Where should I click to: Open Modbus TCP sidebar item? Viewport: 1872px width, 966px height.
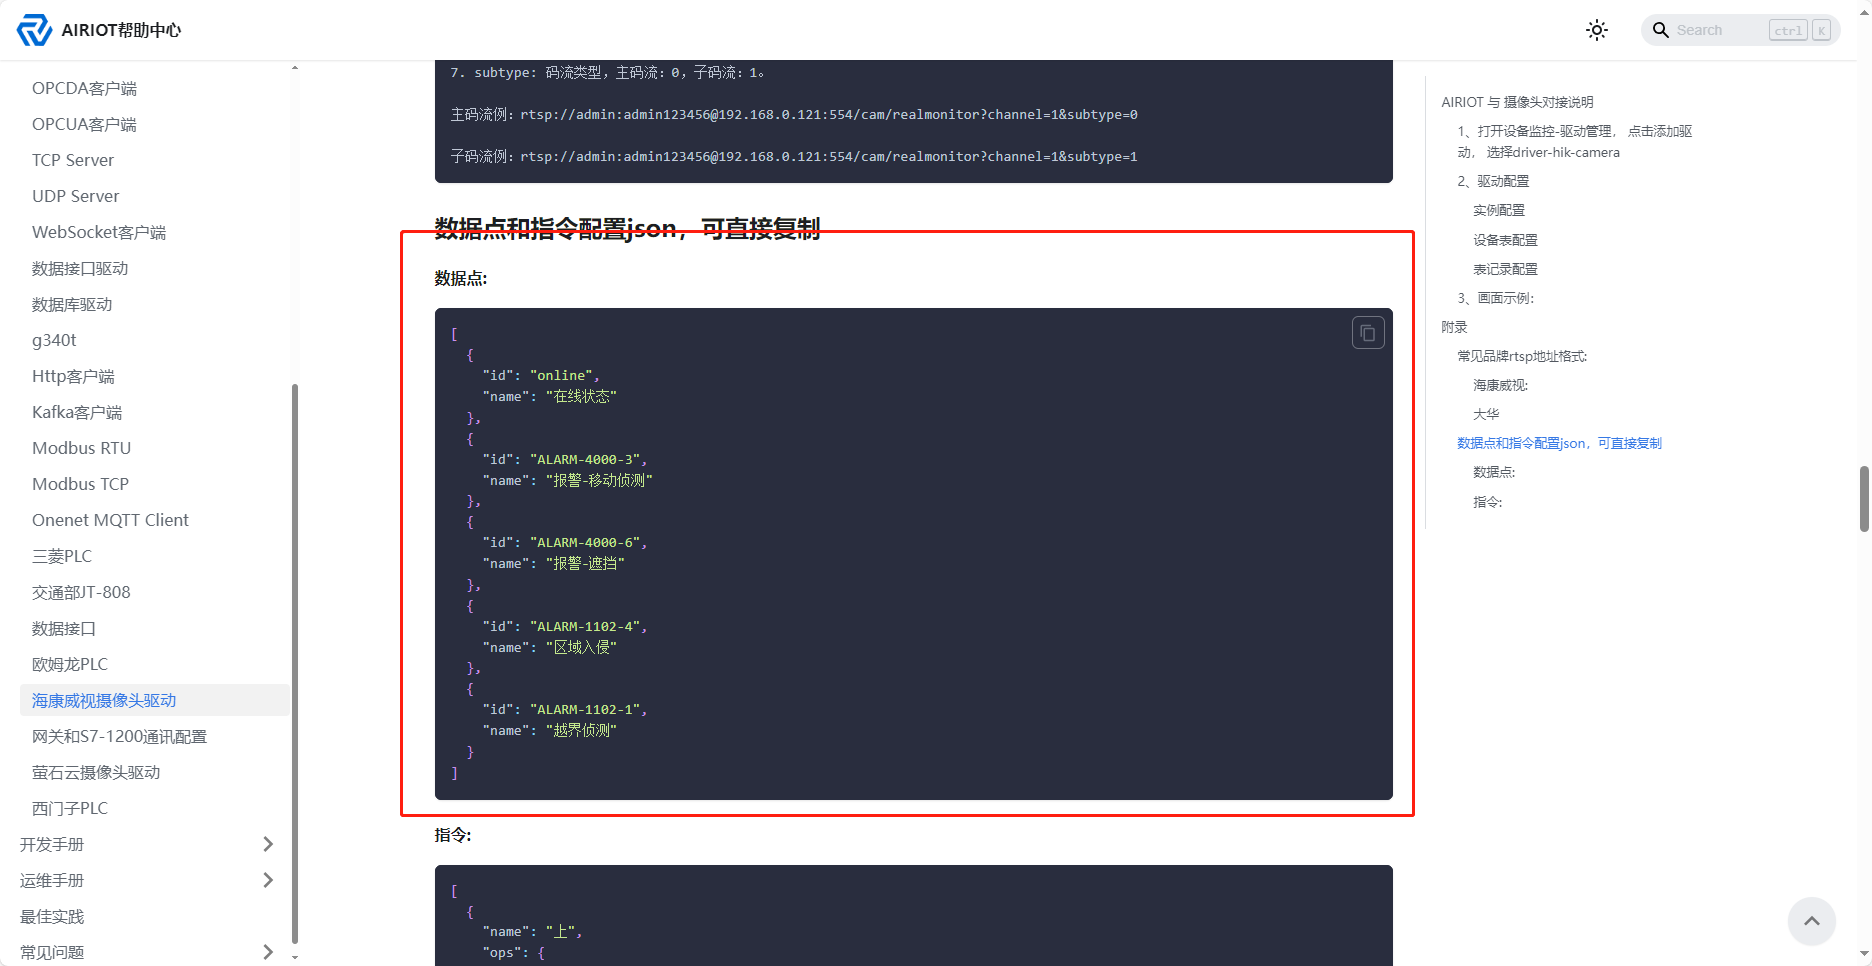click(81, 484)
